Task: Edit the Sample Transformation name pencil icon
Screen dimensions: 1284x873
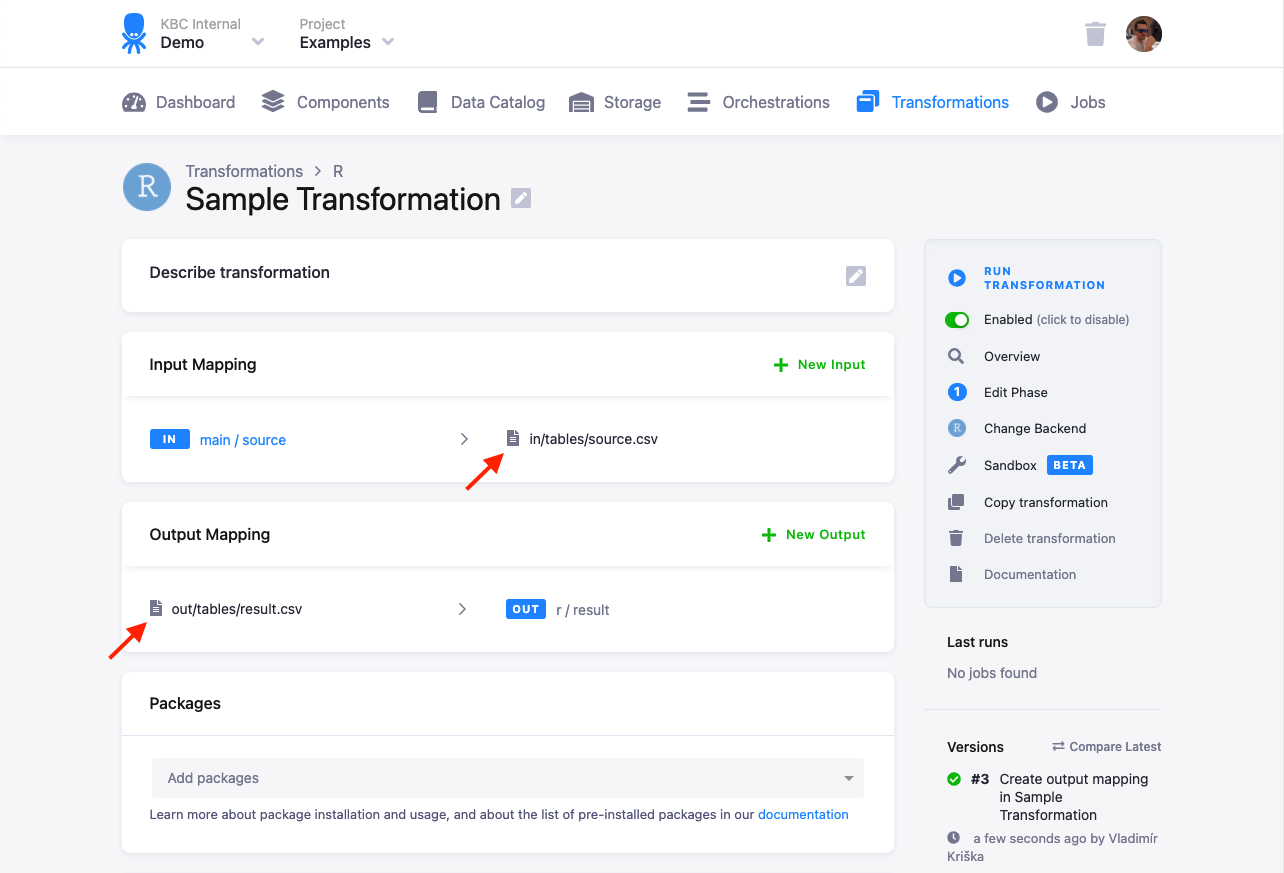Action: tap(521, 198)
